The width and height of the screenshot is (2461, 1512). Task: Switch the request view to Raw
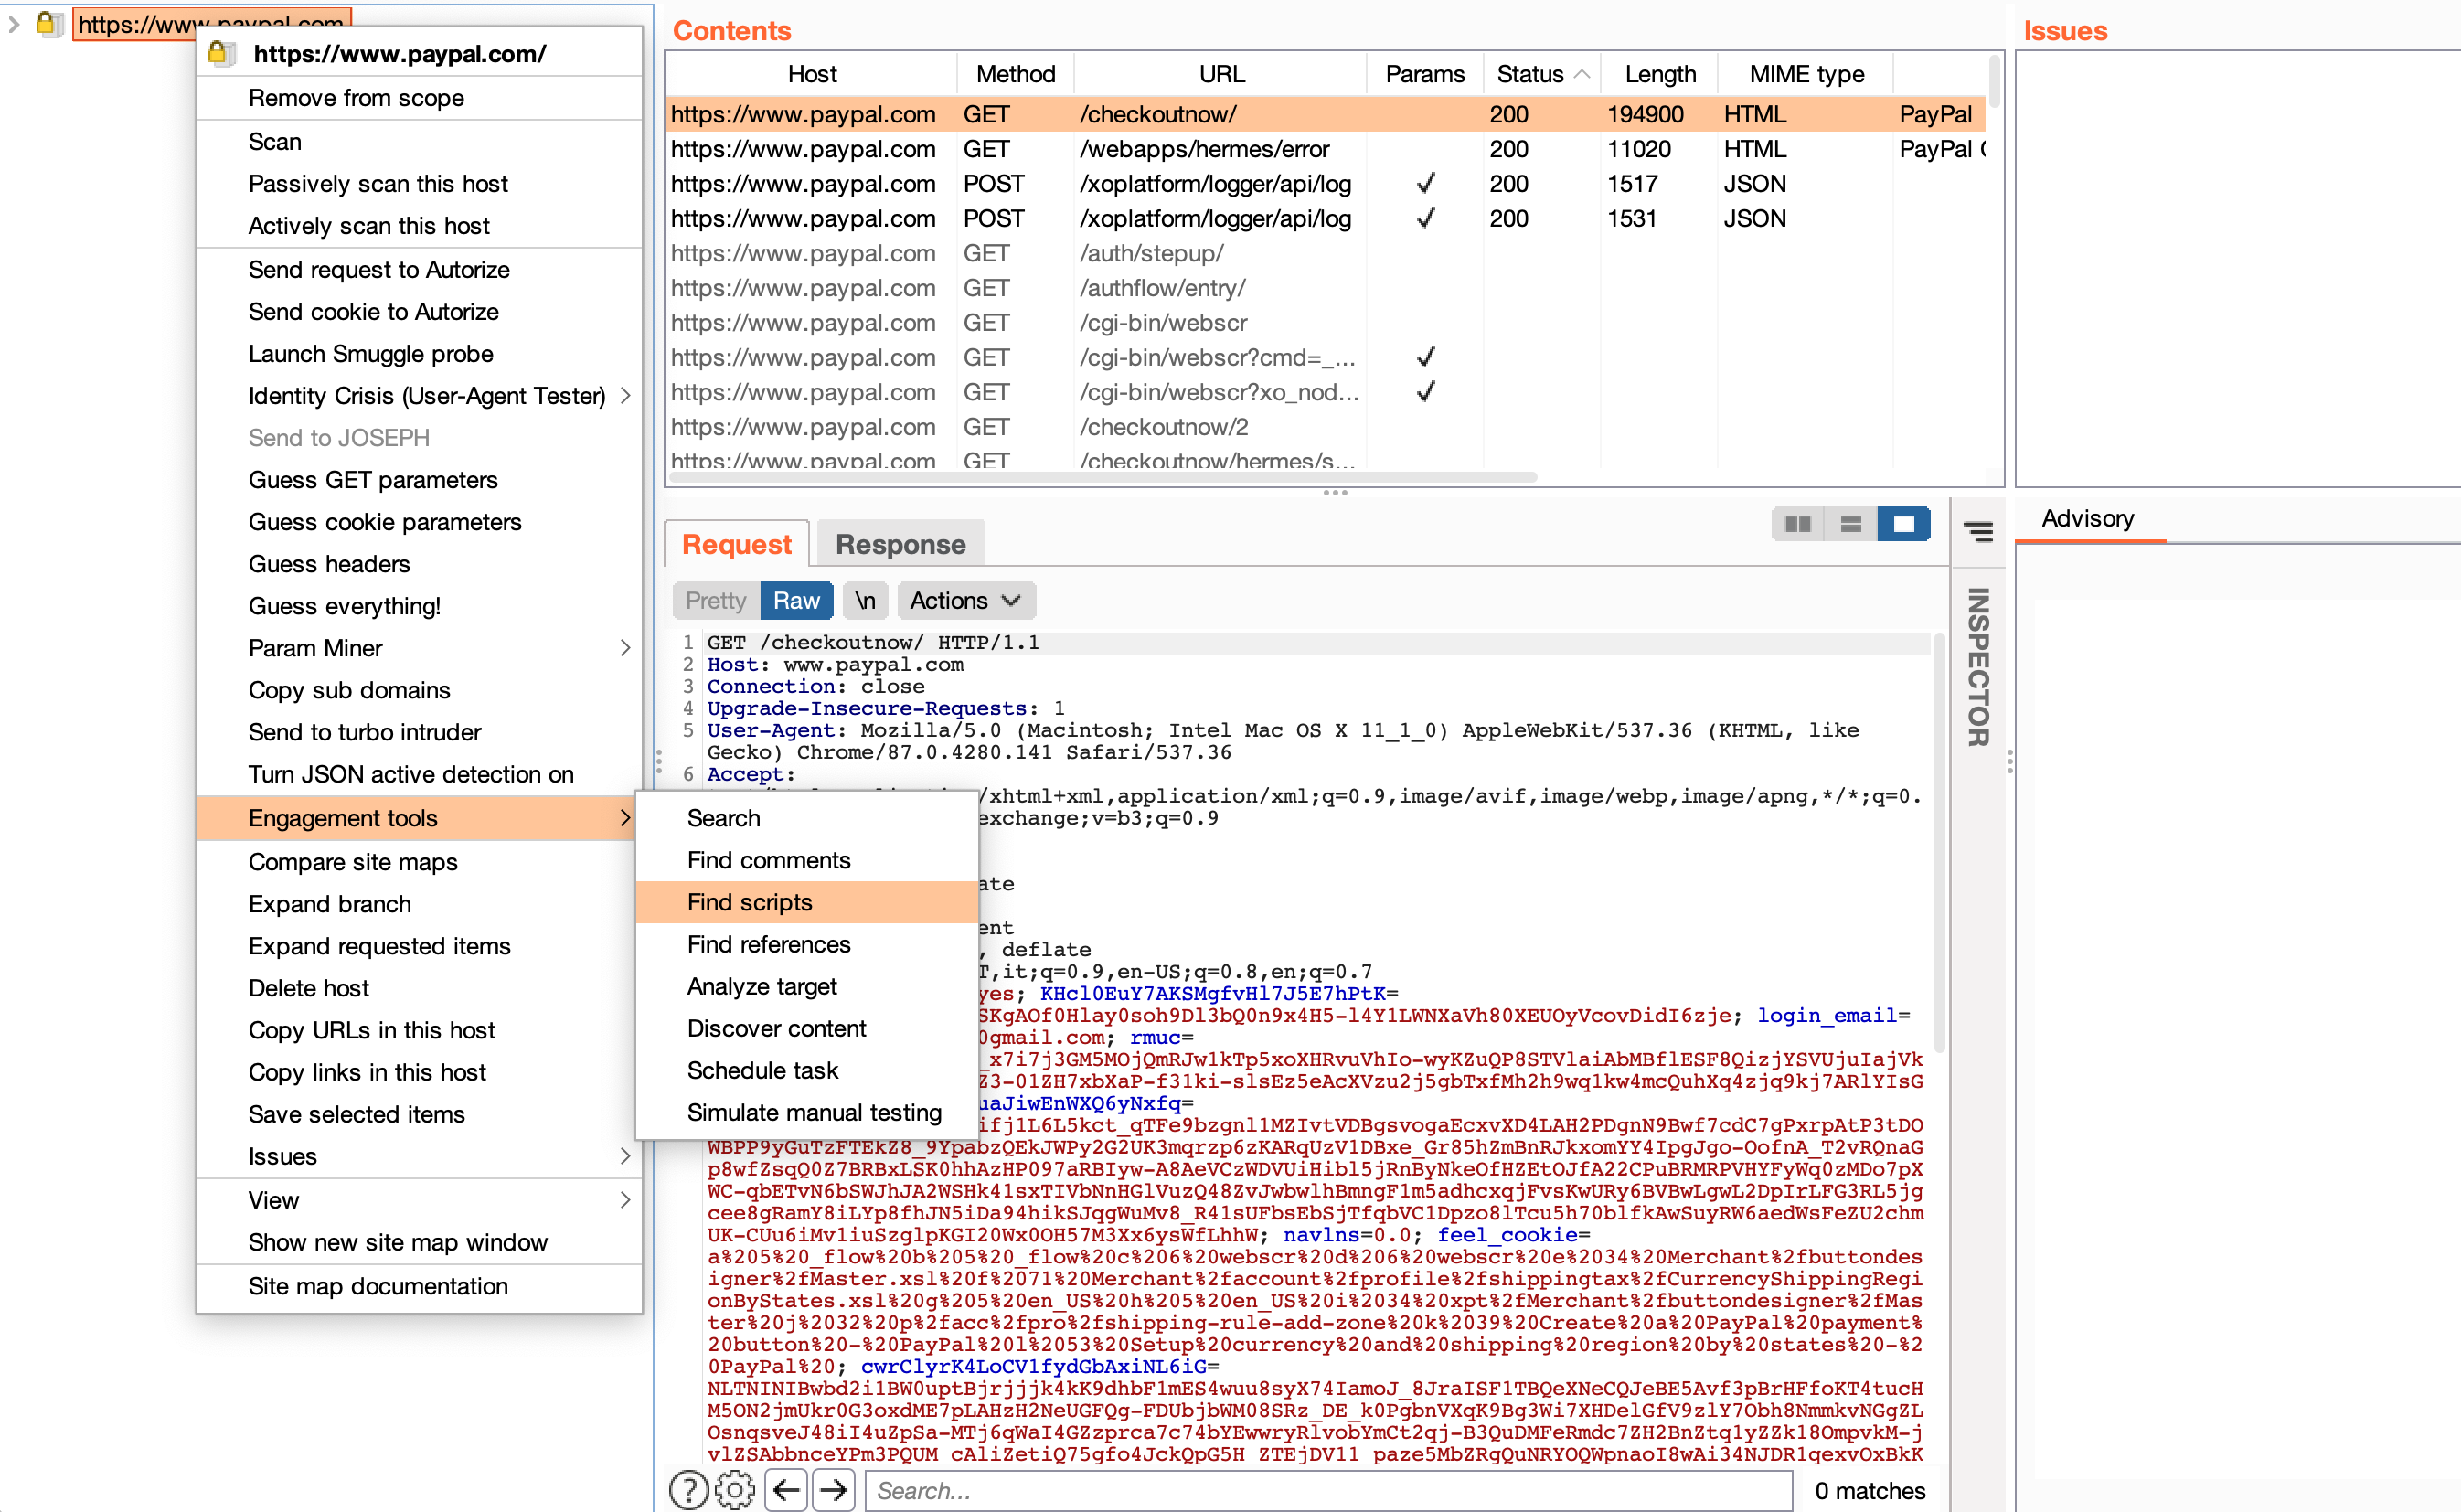[x=796, y=600]
